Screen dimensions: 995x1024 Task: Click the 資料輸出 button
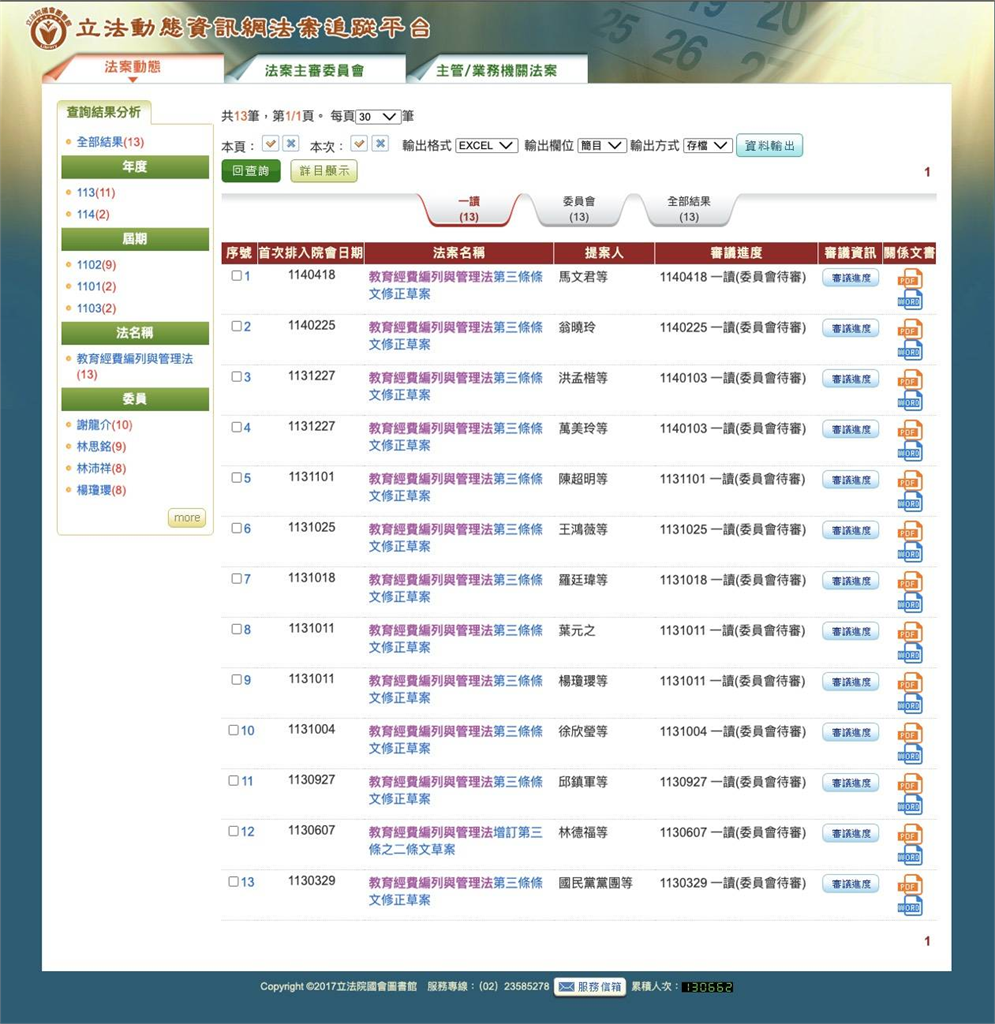tap(769, 146)
